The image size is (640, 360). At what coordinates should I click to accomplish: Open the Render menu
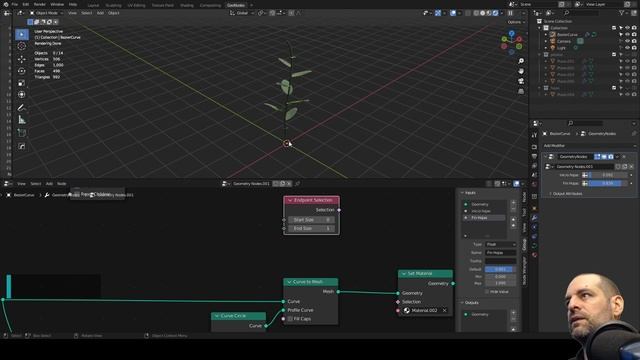[40, 4]
